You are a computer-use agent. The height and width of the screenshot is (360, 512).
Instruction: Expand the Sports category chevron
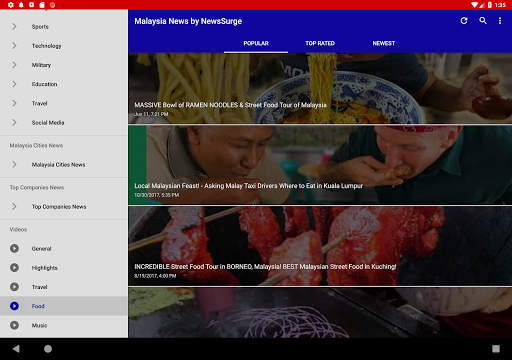click(x=14, y=26)
